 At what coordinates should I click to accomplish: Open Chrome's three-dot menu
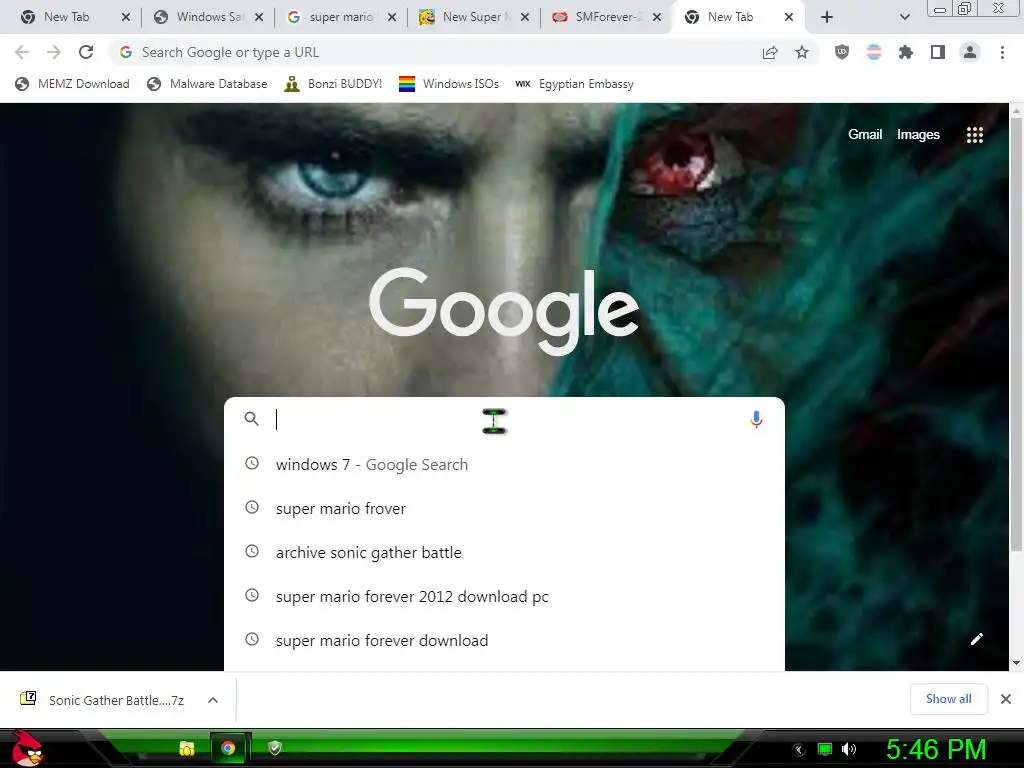pyautogui.click(x=1002, y=52)
